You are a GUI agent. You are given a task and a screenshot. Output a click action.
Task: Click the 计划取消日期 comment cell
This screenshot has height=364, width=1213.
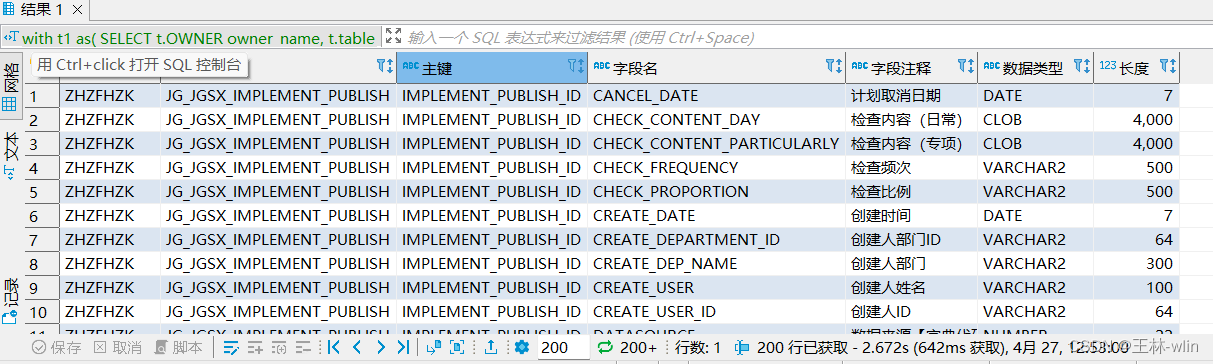911,96
